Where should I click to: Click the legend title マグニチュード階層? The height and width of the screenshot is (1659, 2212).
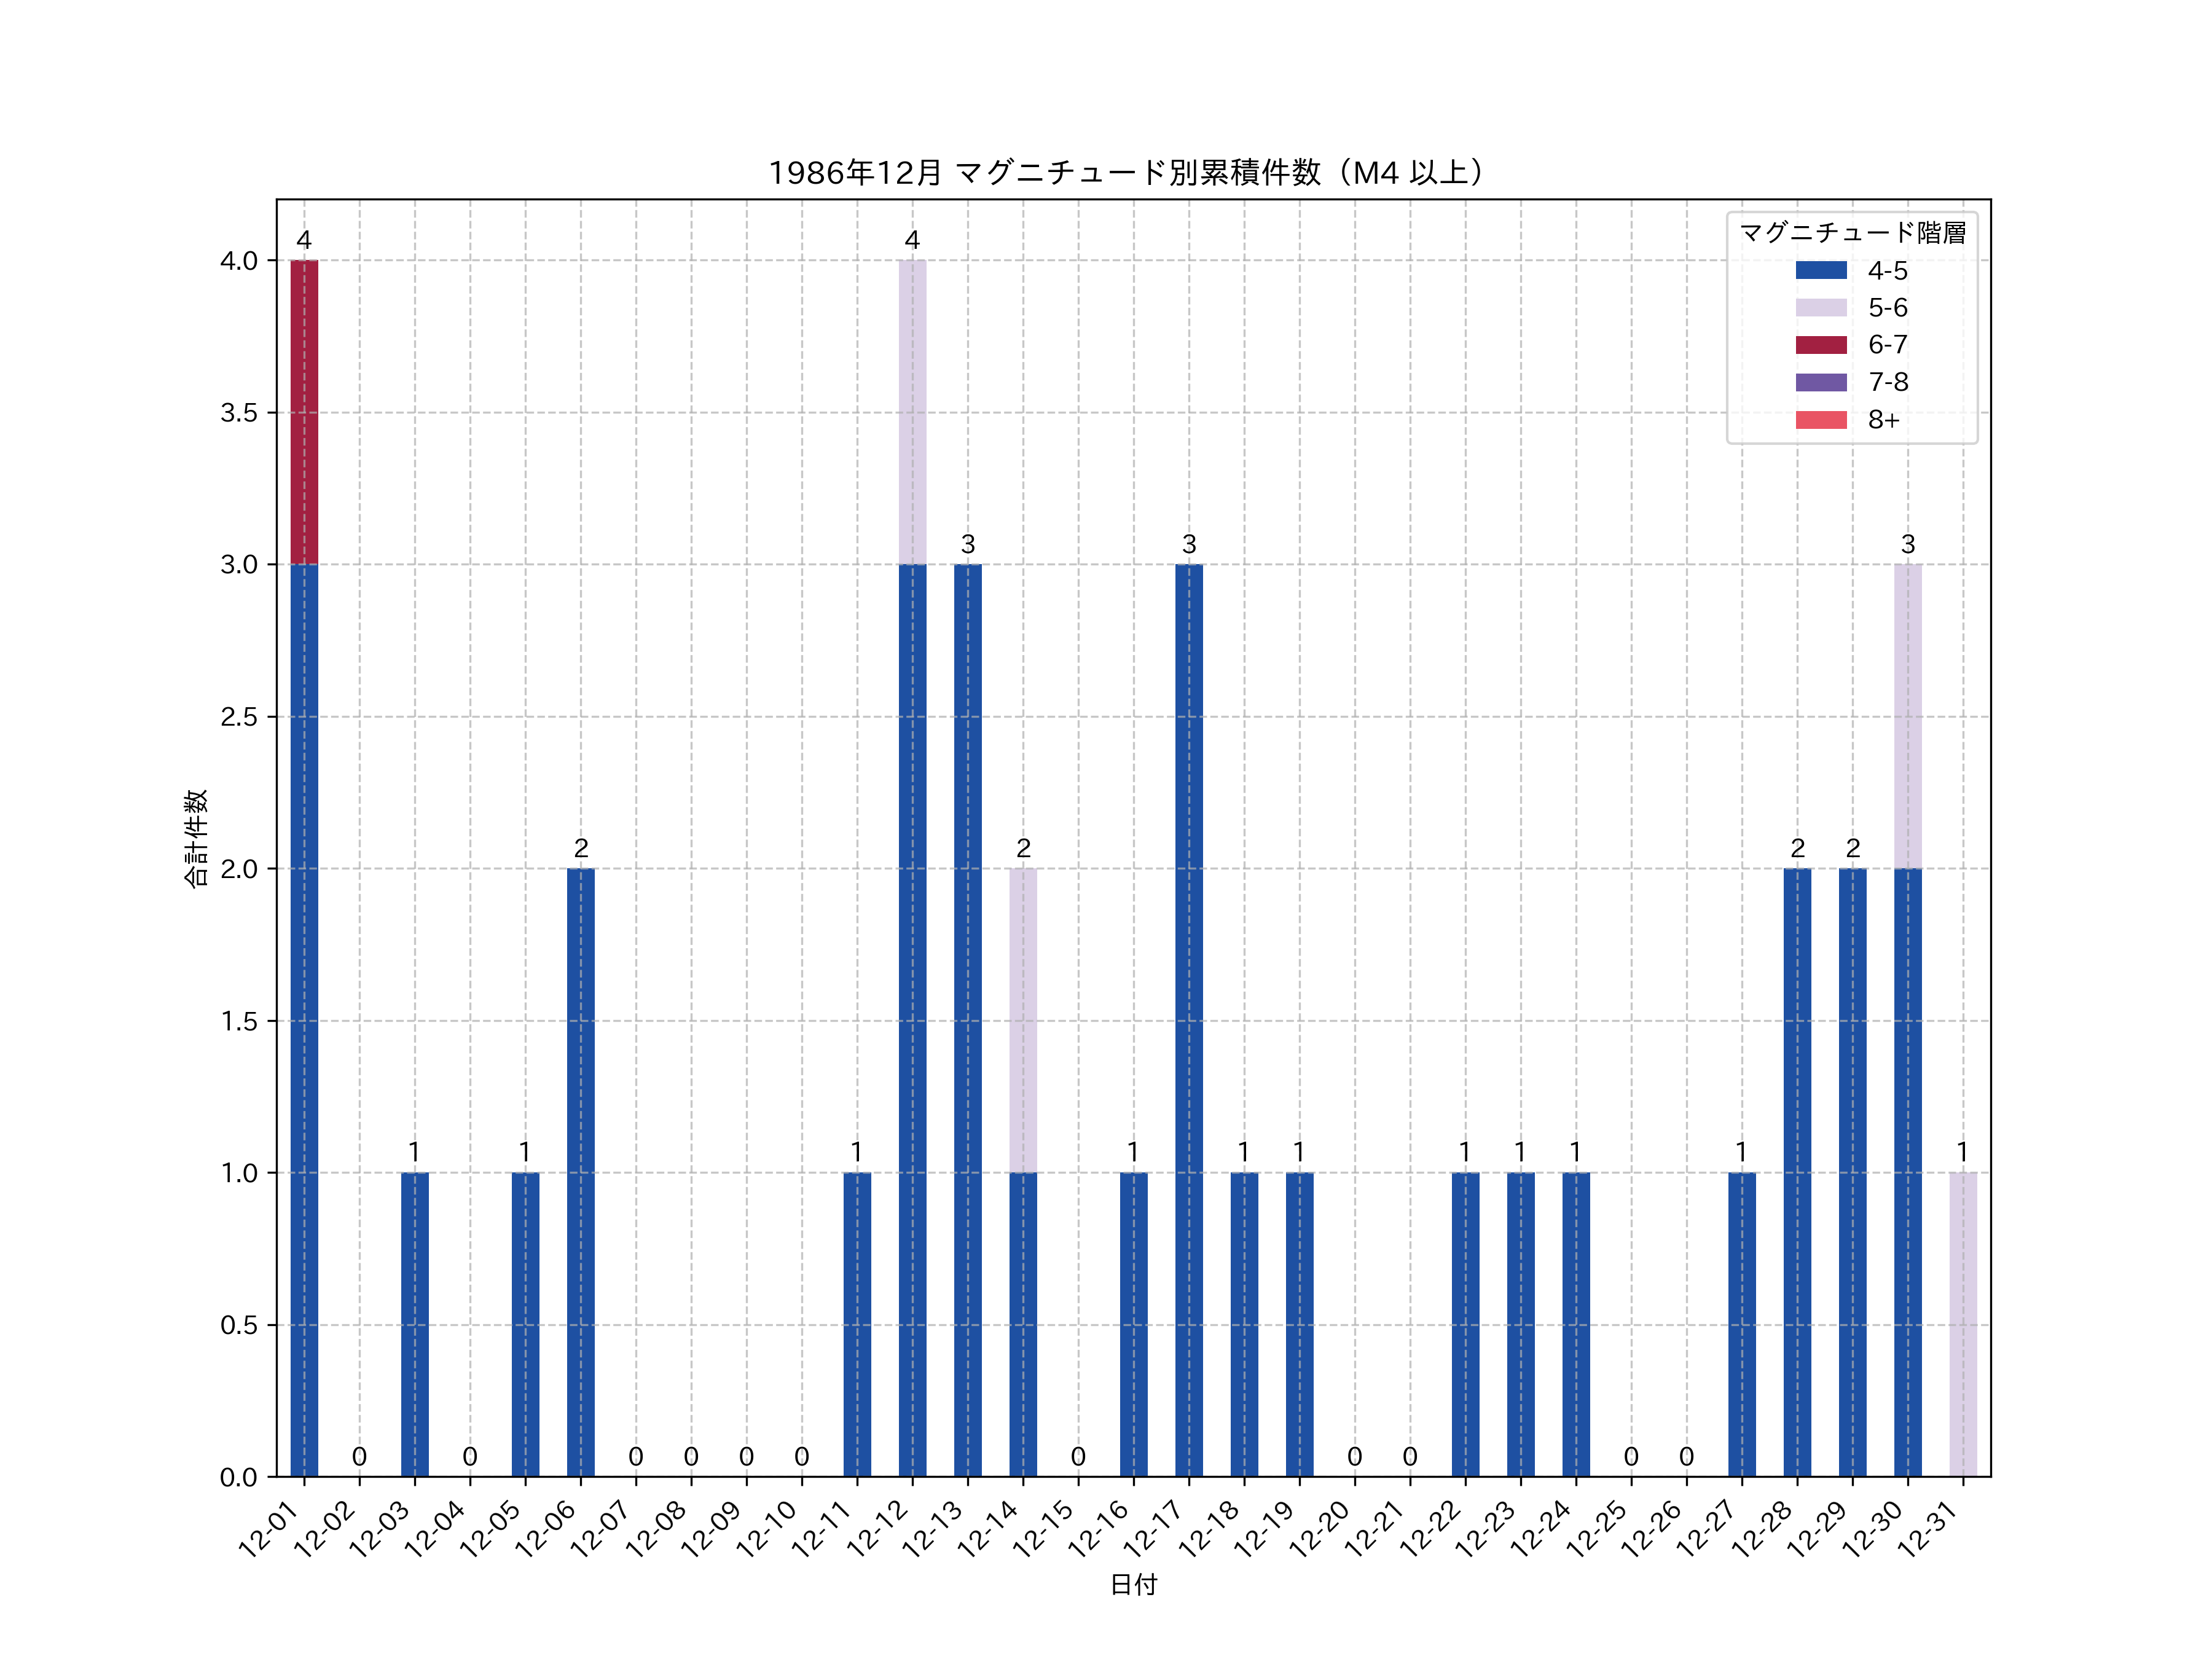(x=1852, y=233)
